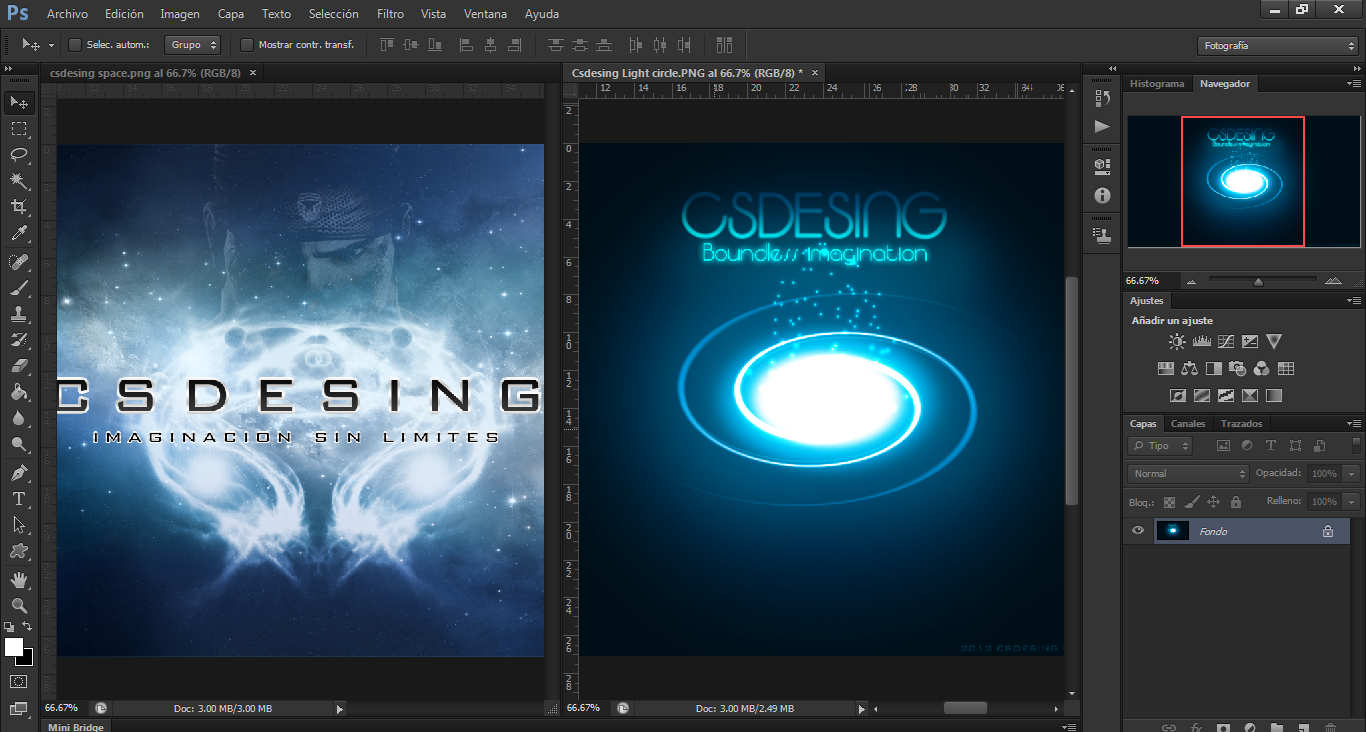Image resolution: width=1366 pixels, height=732 pixels.
Task: Create a new layer in Layers panel
Action: (1303, 728)
